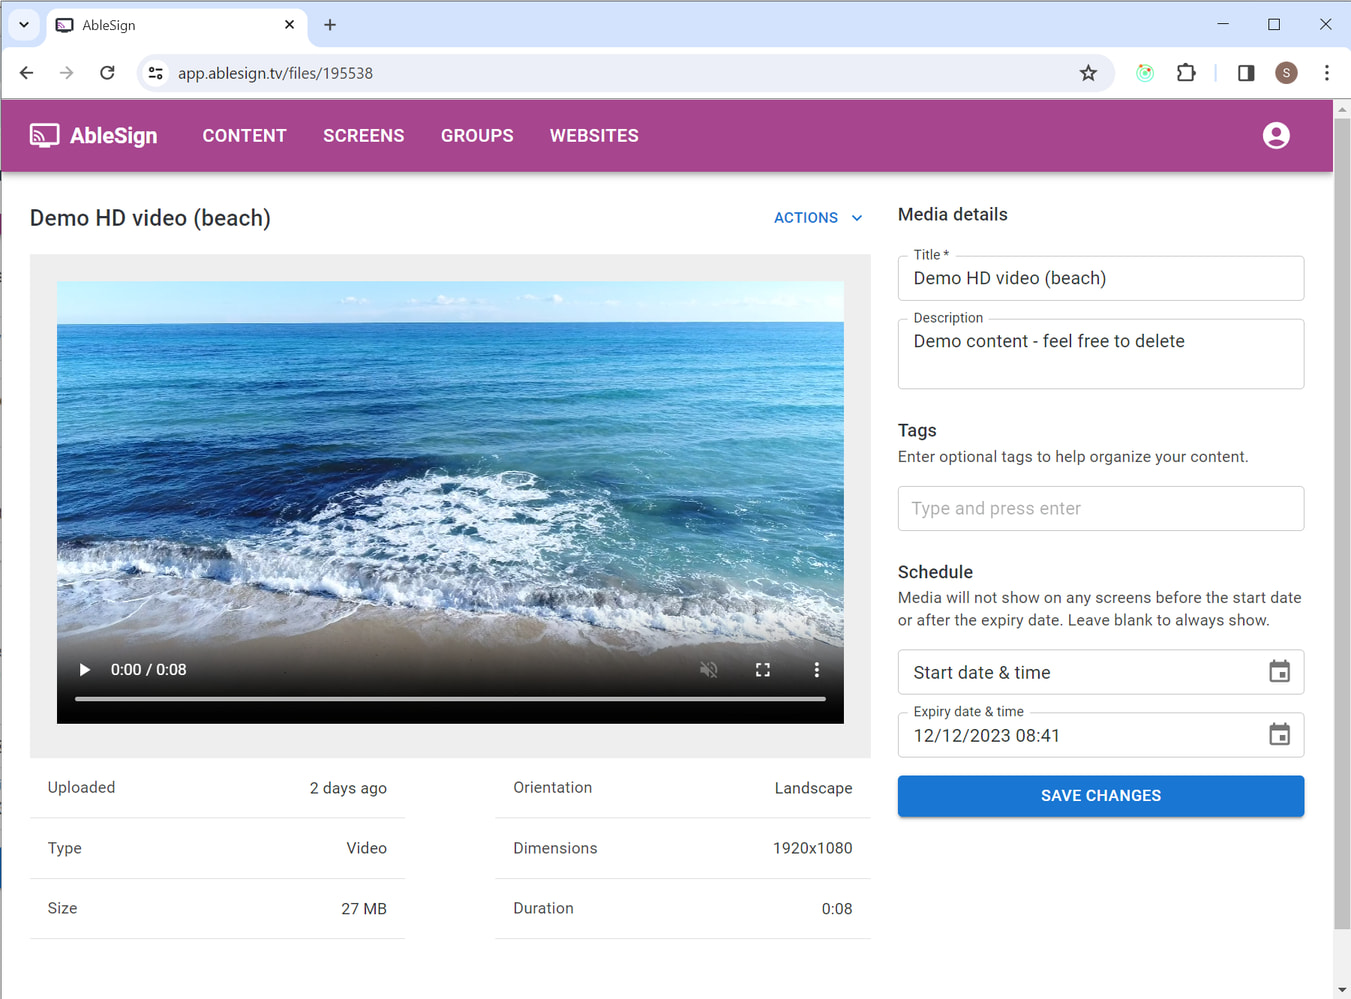Unmute the video audio
The image size is (1351, 999).
[708, 670]
